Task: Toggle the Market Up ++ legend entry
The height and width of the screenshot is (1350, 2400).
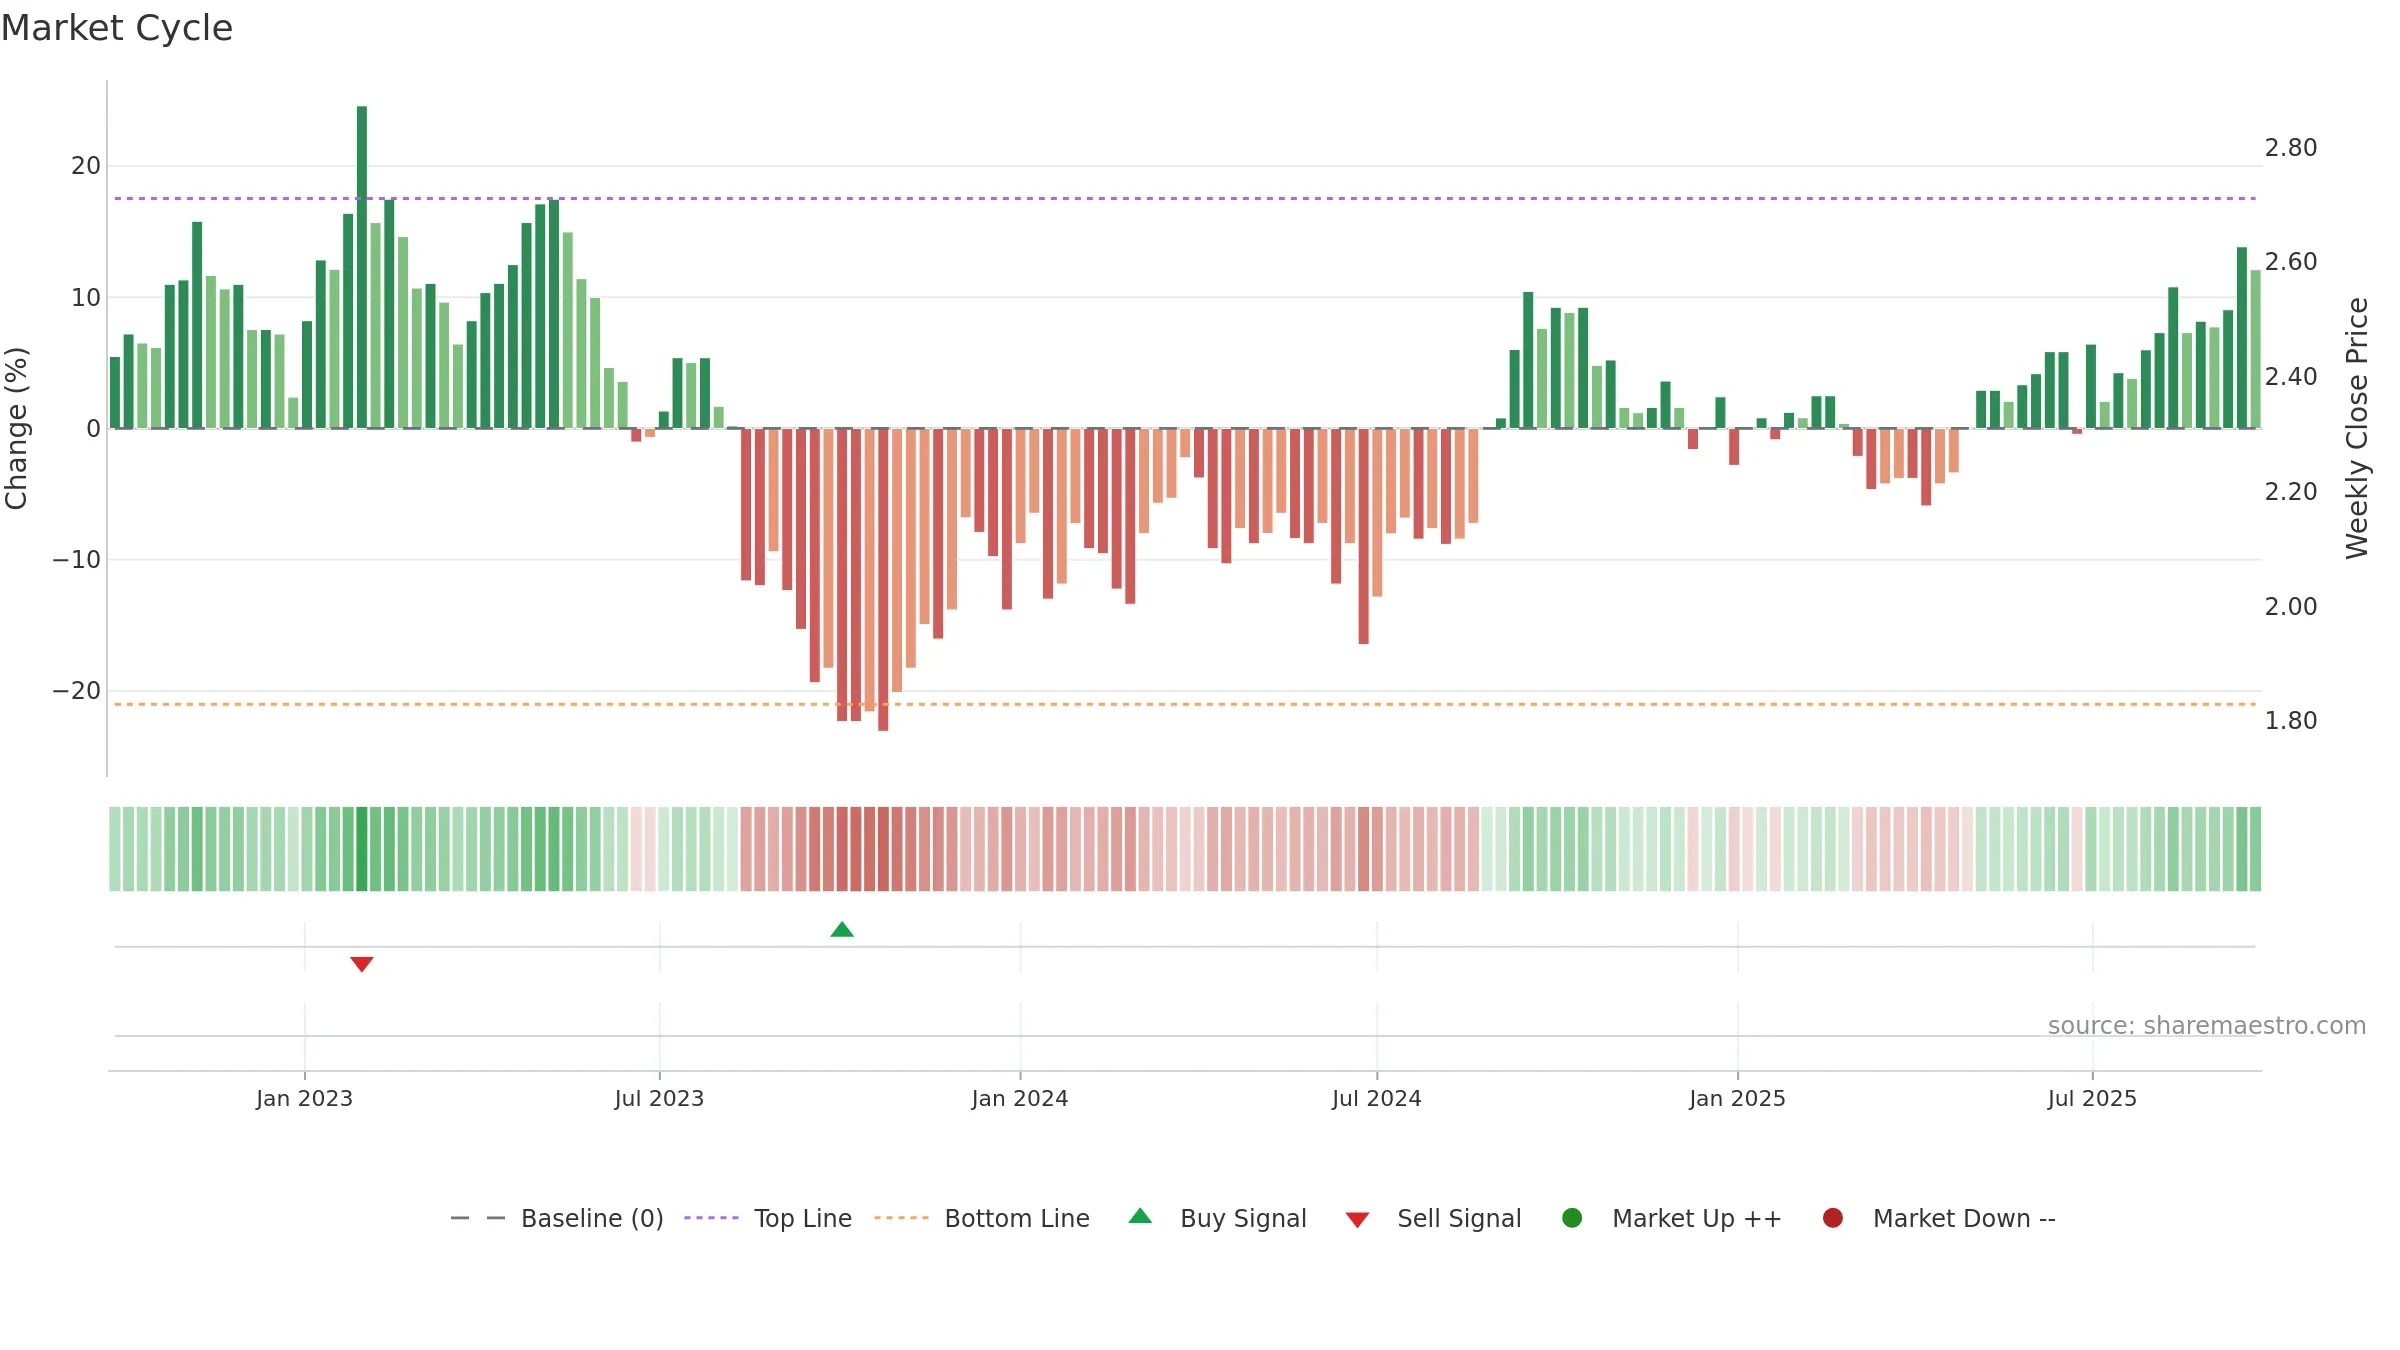Action: point(1672,1219)
